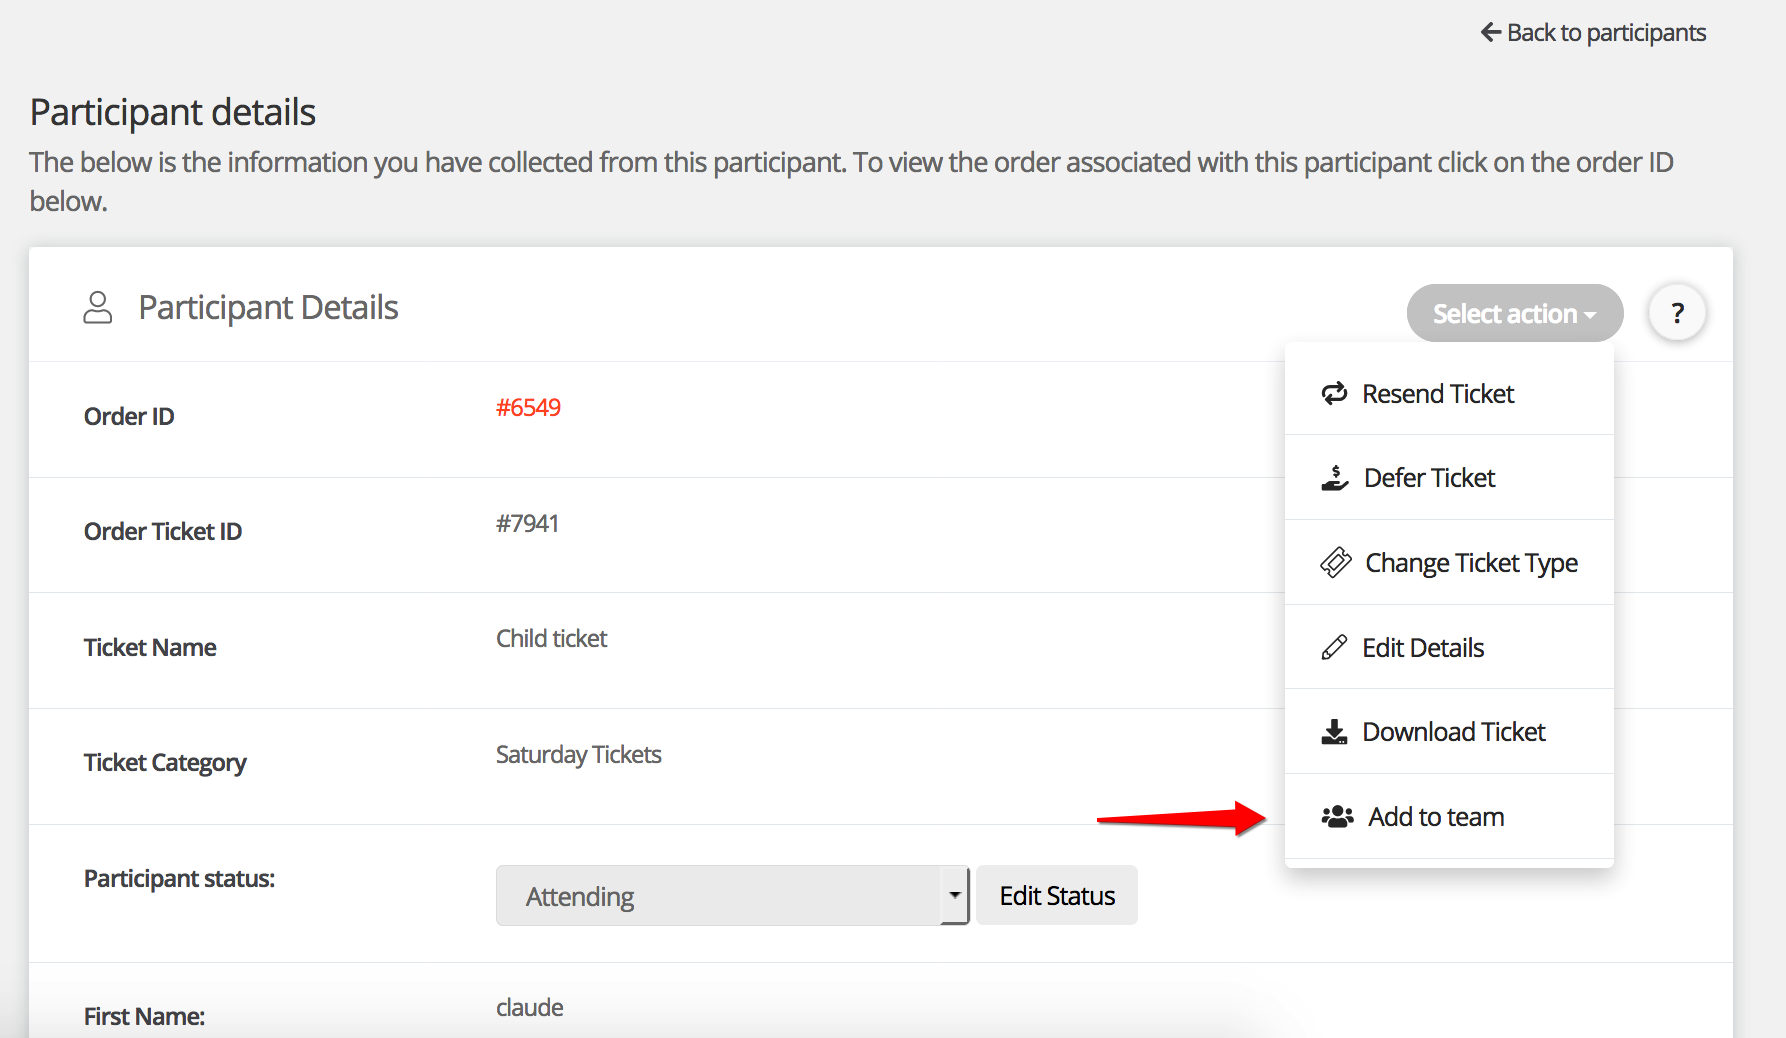Click the Change Ticket Type ticket icon

[x=1335, y=563]
